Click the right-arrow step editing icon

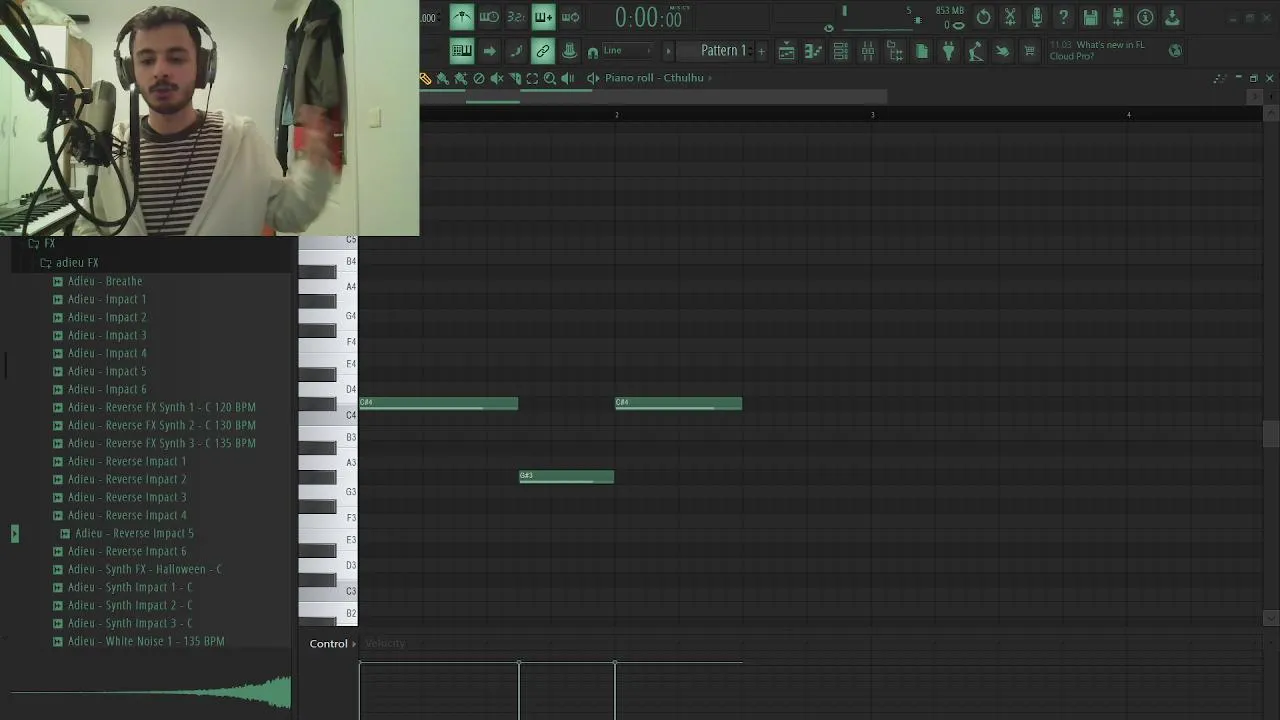point(489,51)
